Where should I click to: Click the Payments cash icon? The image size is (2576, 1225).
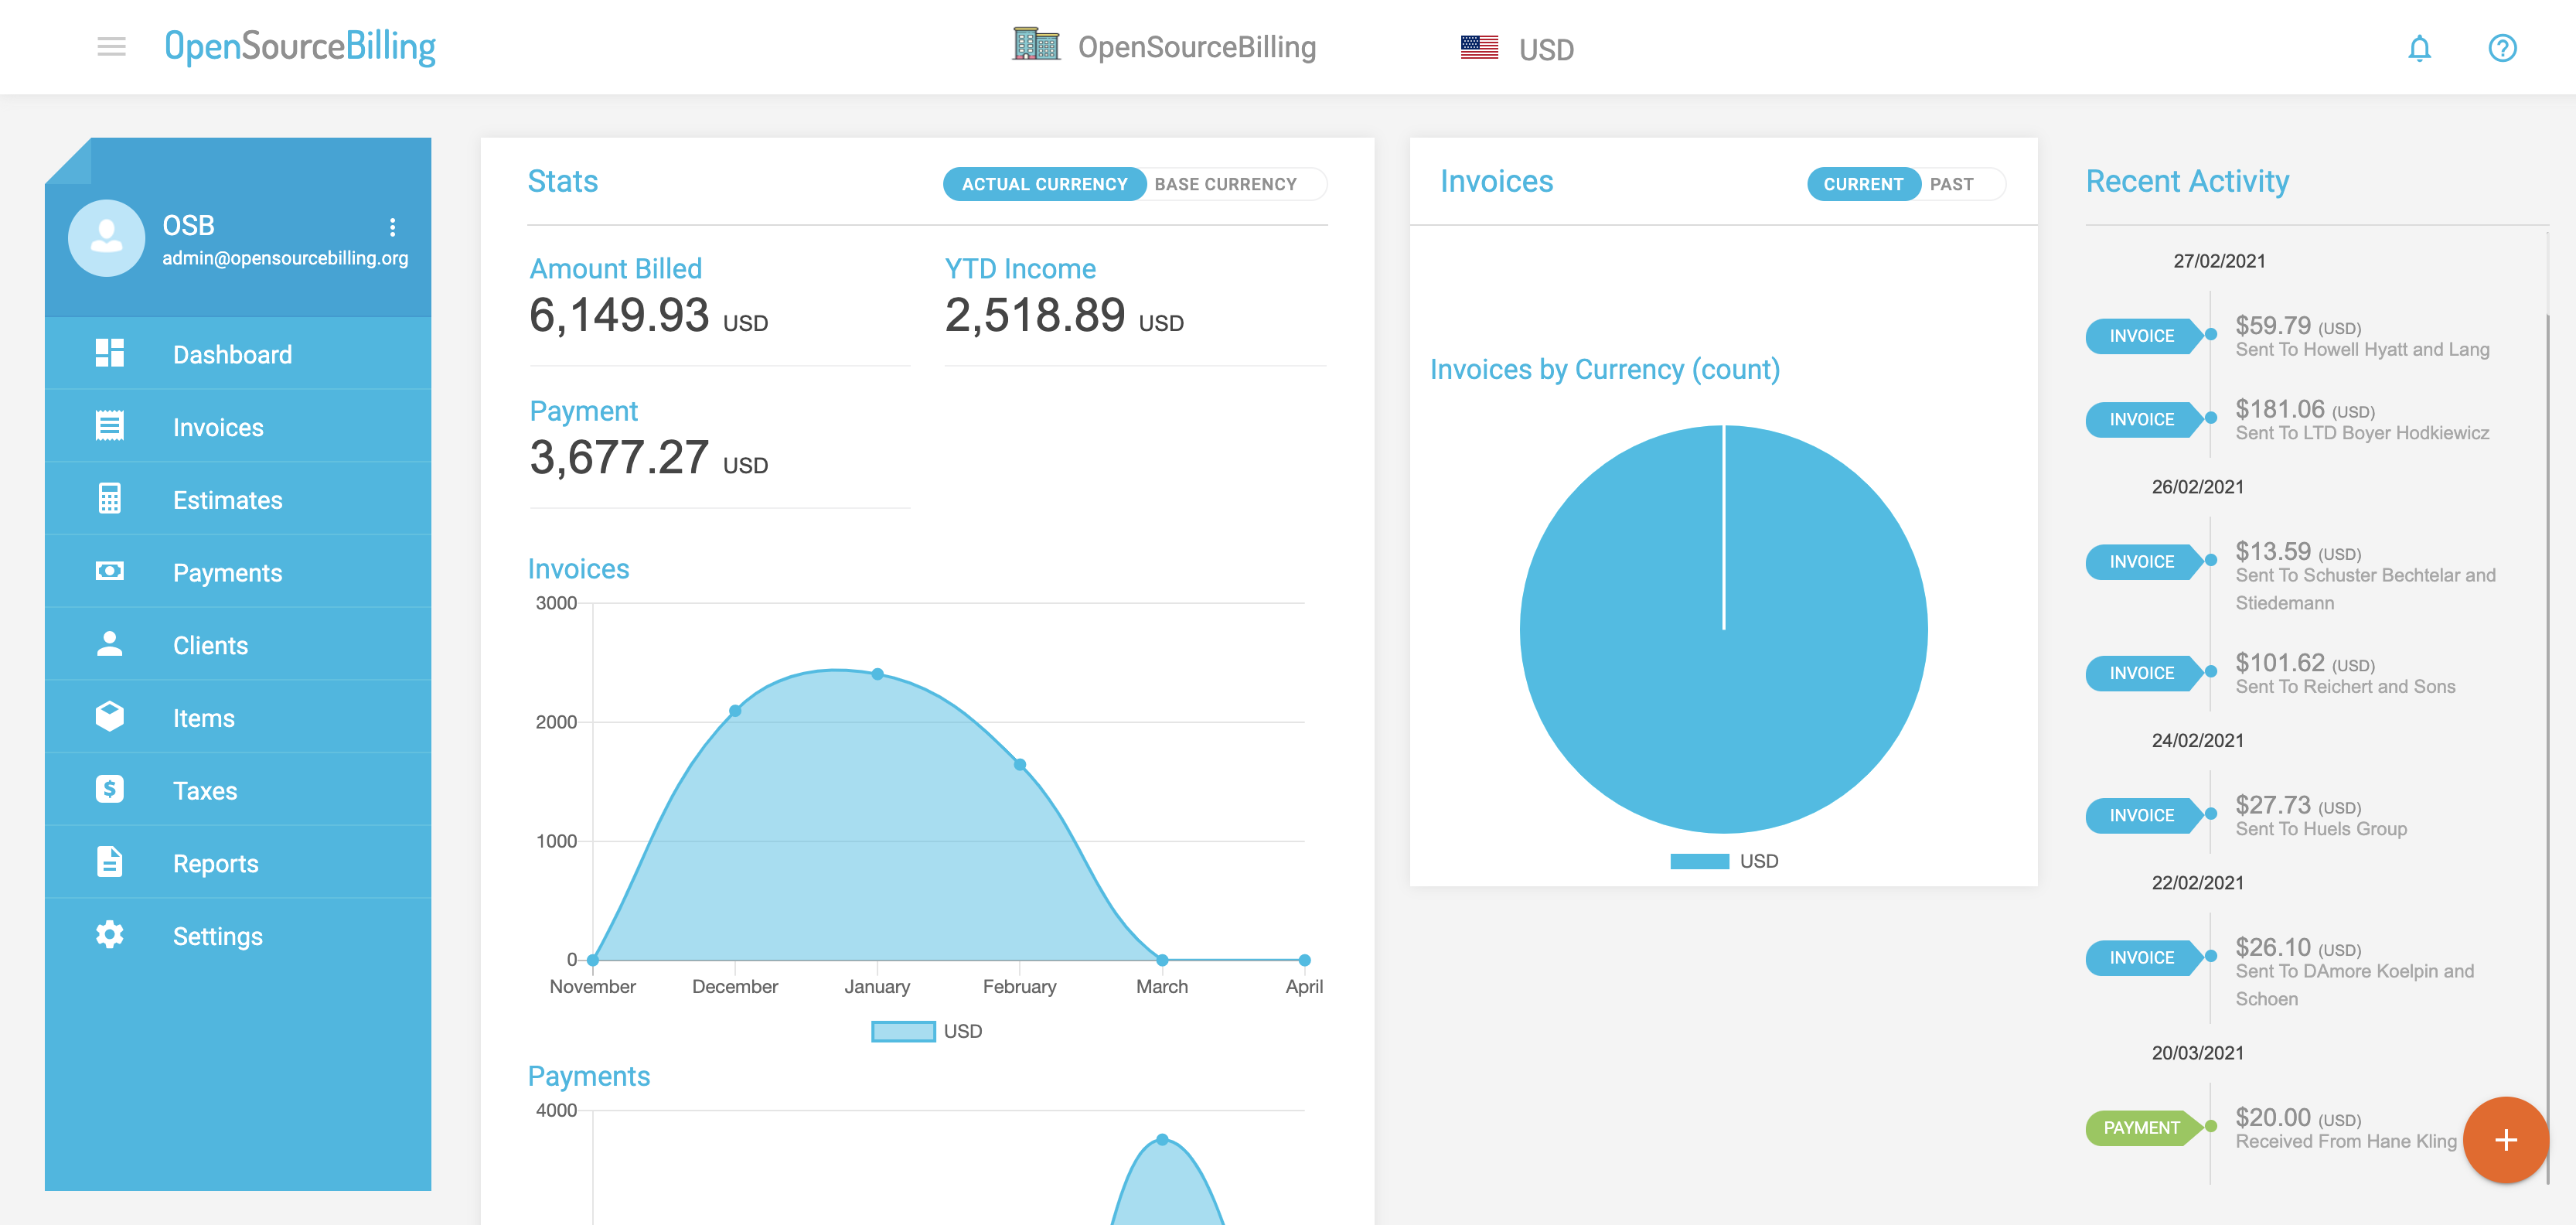pyautogui.click(x=110, y=571)
